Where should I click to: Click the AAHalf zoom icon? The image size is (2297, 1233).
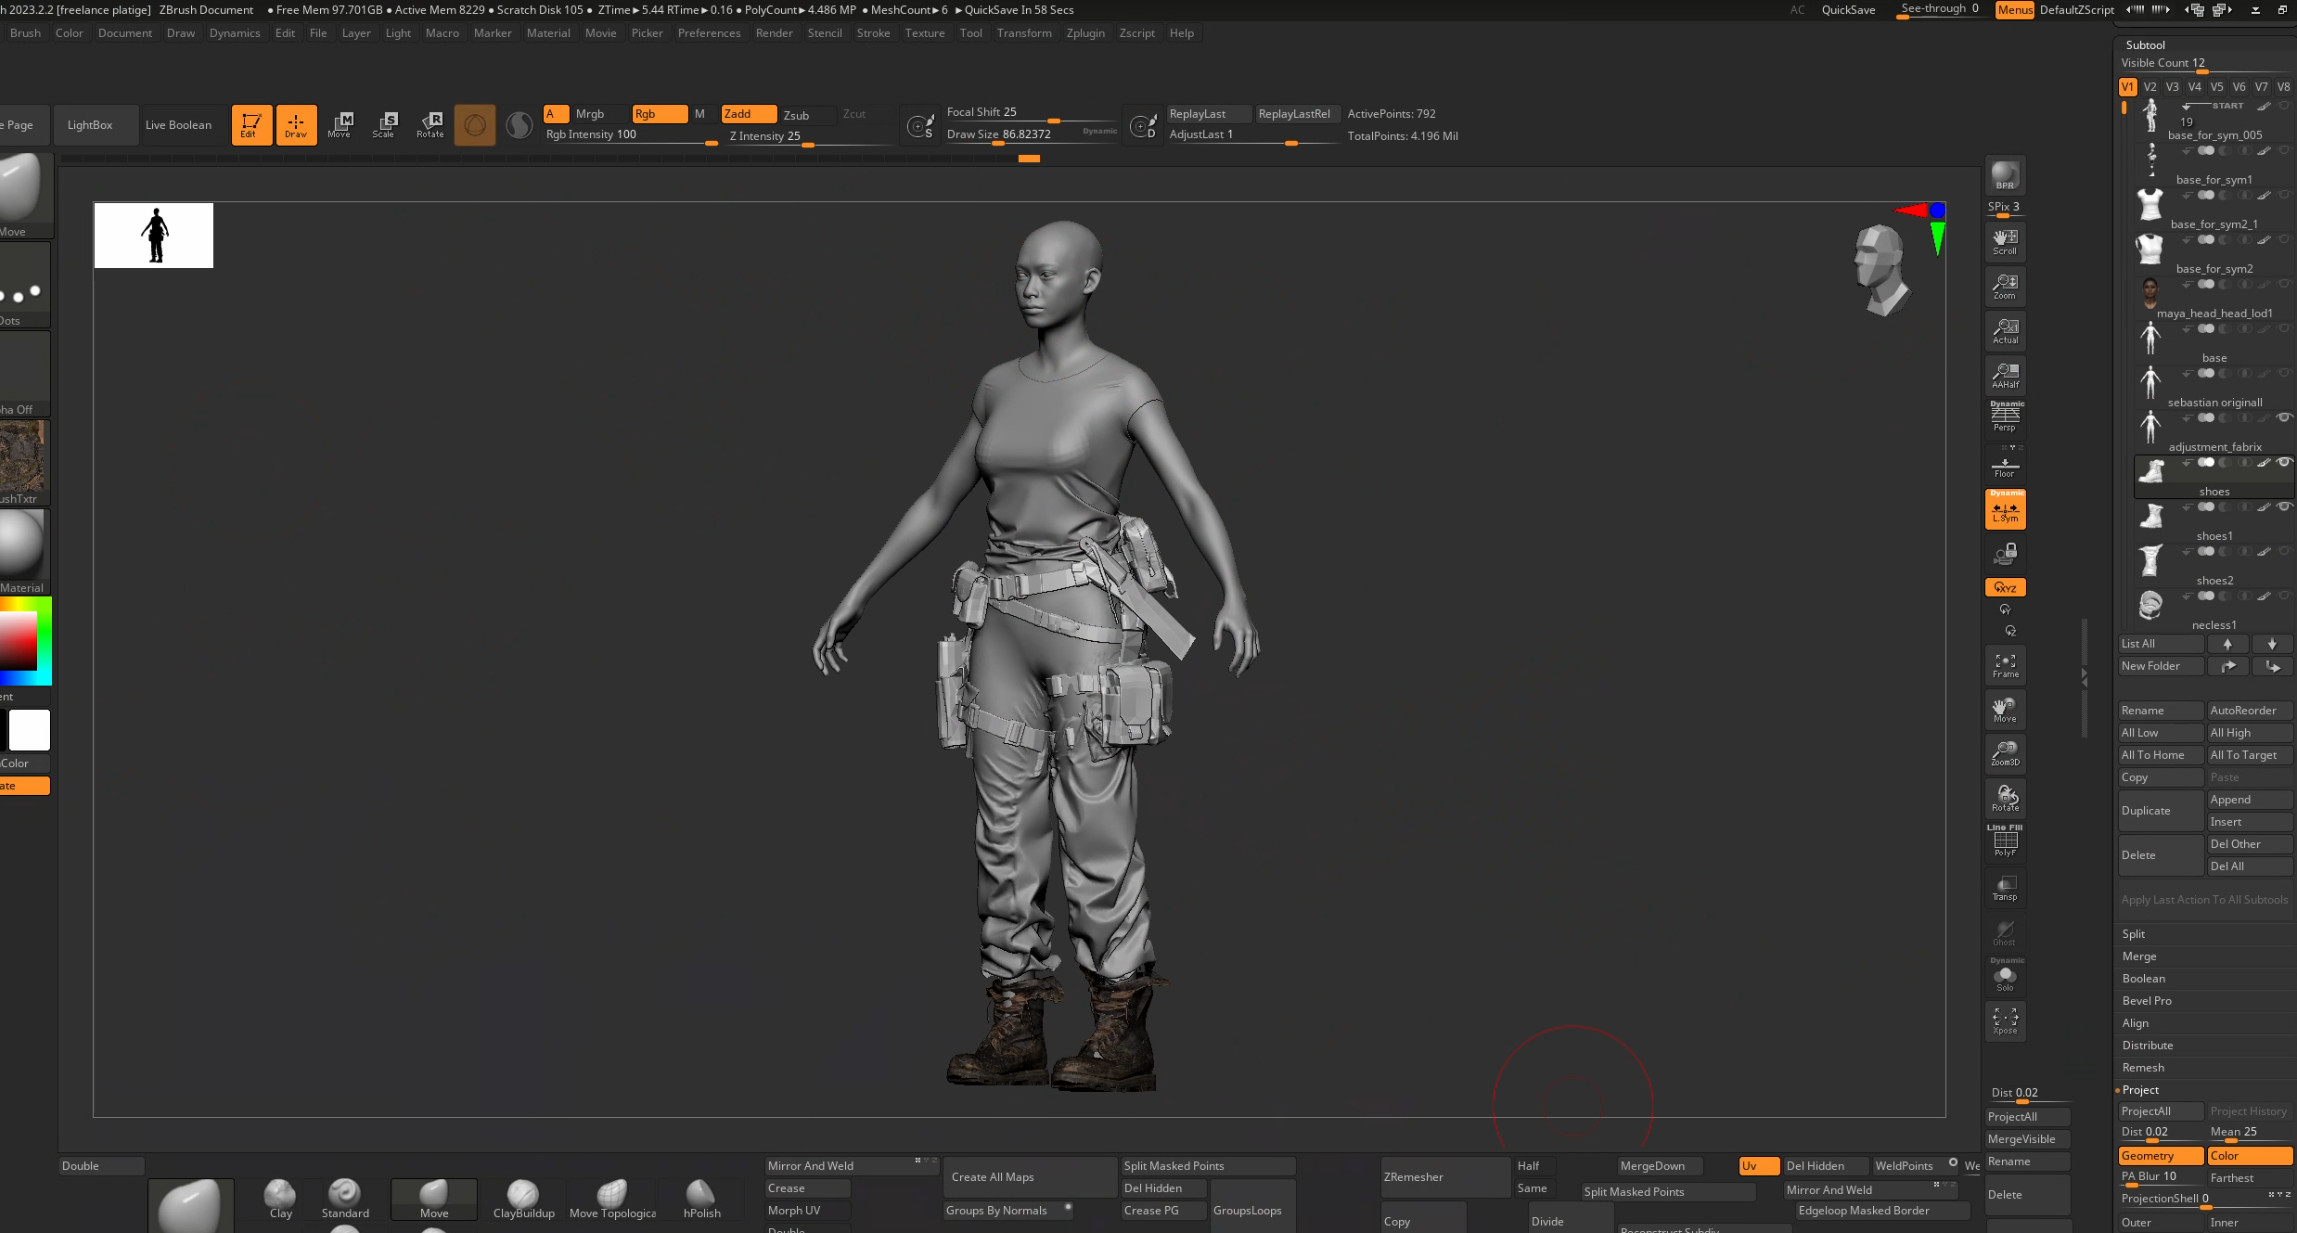[x=2005, y=375]
